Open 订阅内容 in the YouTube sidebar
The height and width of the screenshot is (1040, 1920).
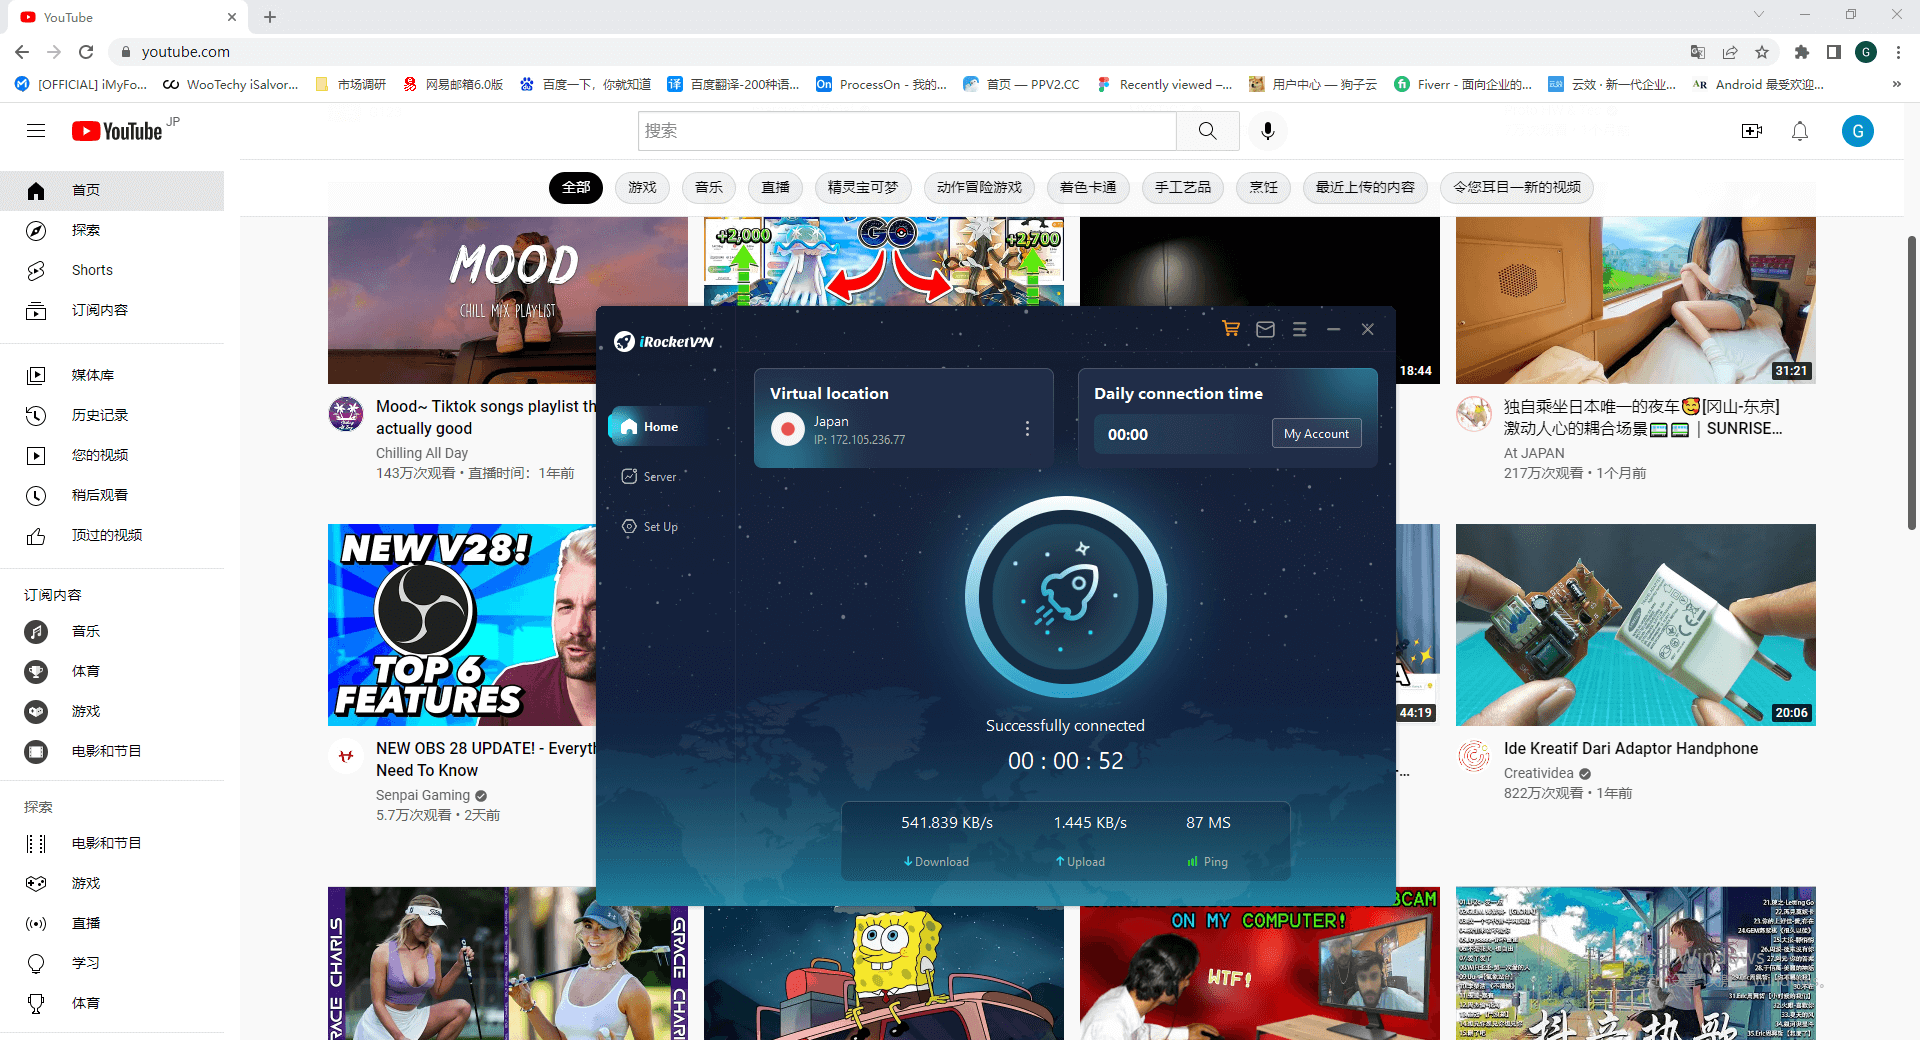coord(112,310)
